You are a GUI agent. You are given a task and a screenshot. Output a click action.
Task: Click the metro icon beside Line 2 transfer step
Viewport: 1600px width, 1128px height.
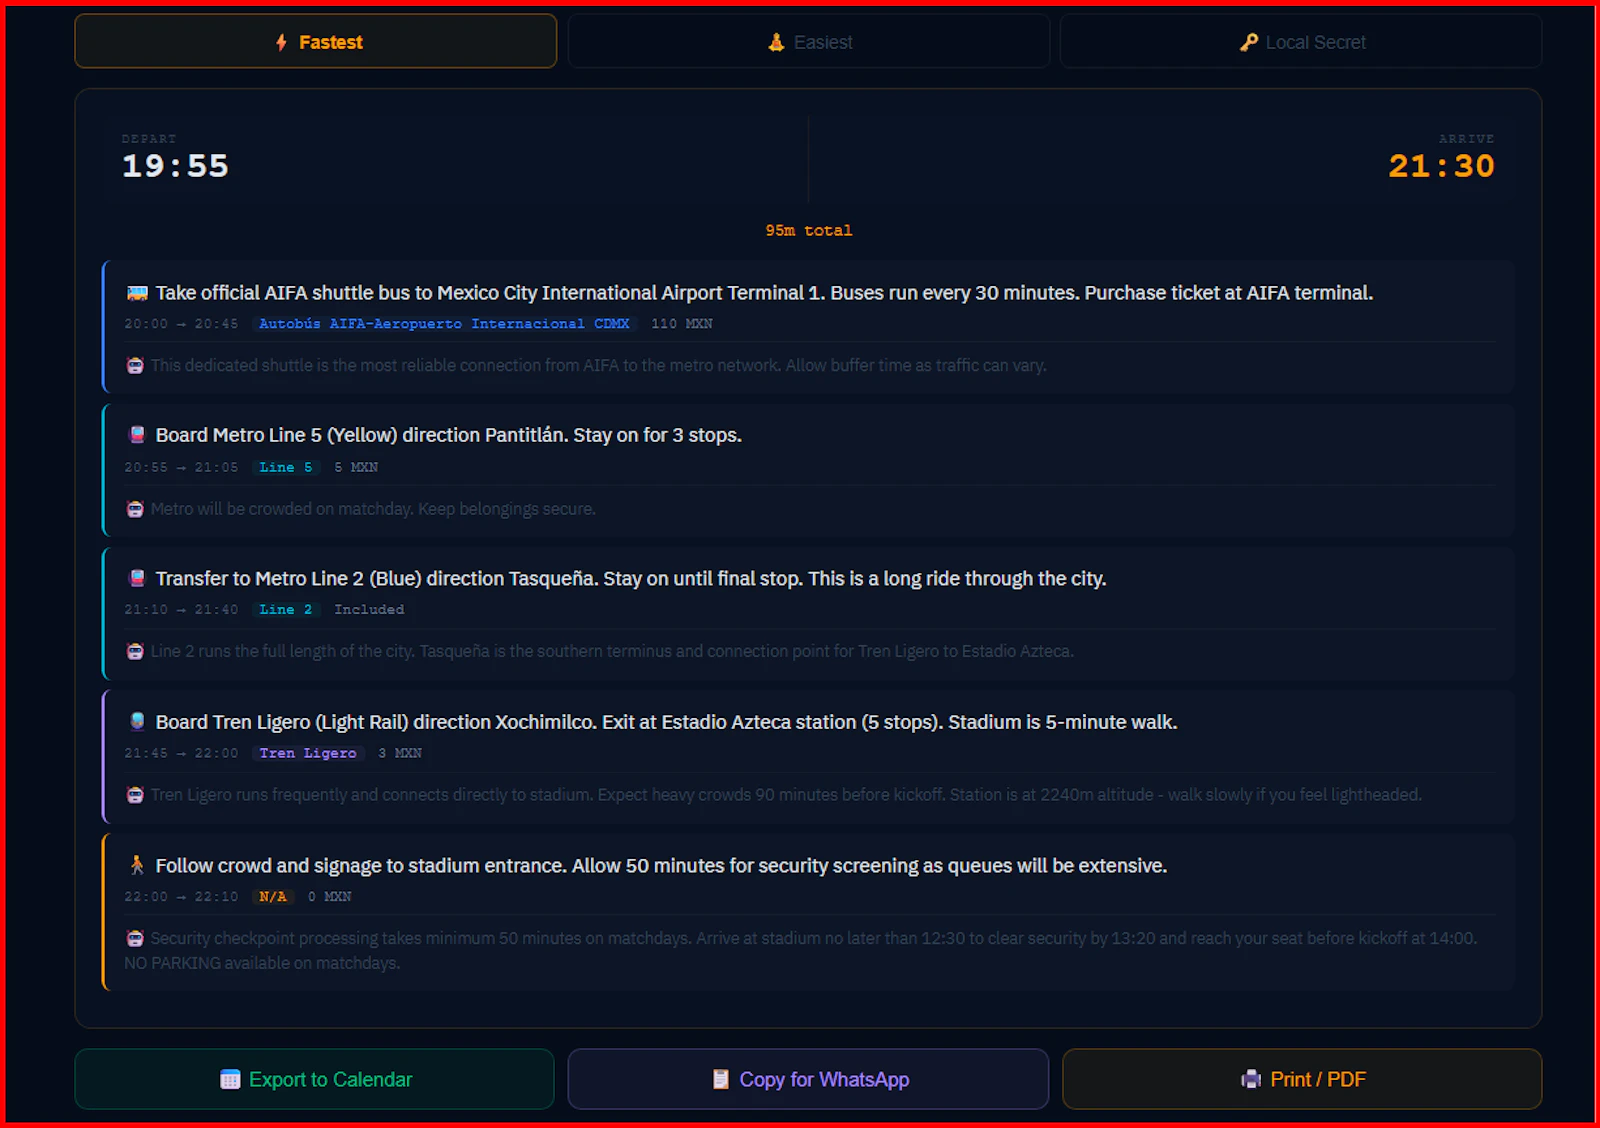coord(137,578)
